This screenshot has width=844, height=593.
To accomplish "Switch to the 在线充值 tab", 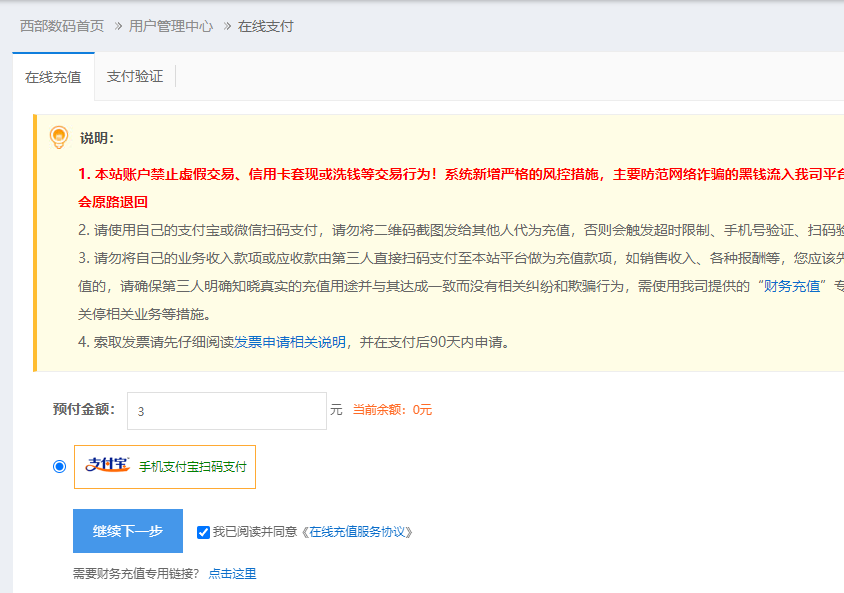I will click(x=53, y=77).
